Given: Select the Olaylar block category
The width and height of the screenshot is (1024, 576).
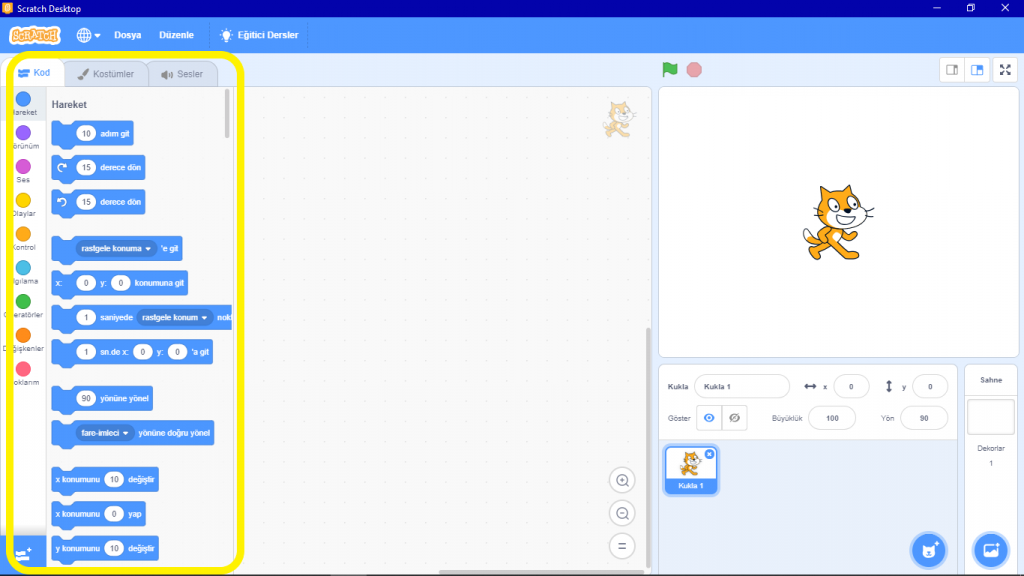Looking at the screenshot, I should point(24,205).
